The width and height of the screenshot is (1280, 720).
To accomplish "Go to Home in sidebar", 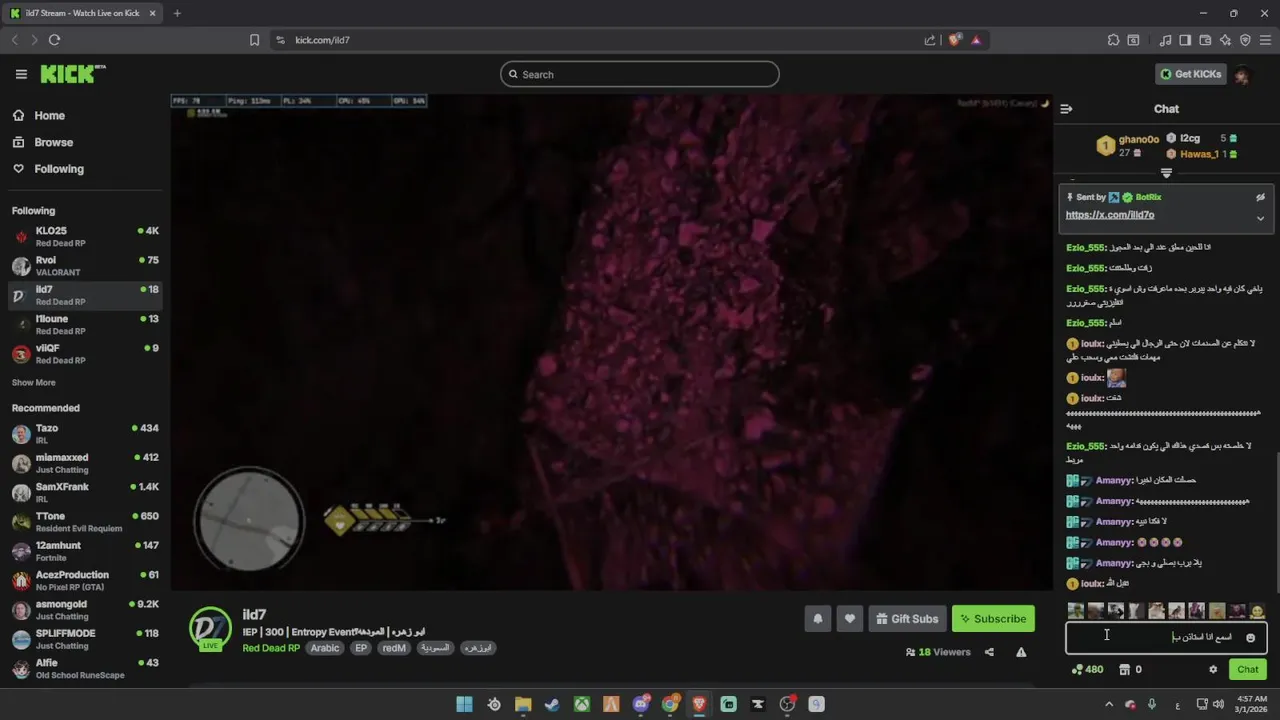I will coord(49,116).
